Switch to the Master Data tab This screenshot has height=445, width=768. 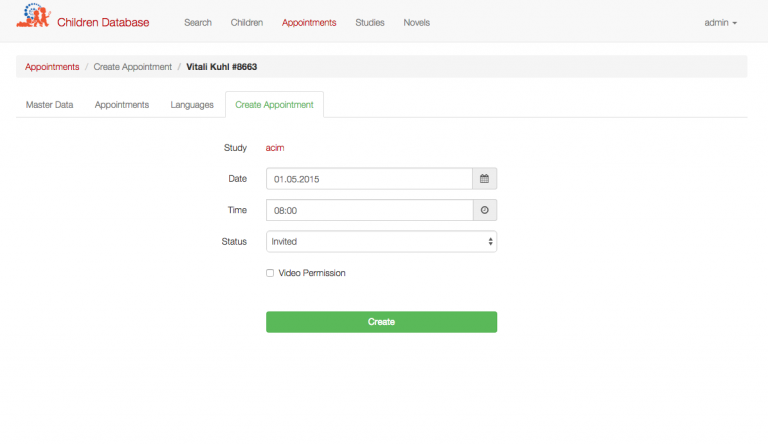[x=49, y=105]
